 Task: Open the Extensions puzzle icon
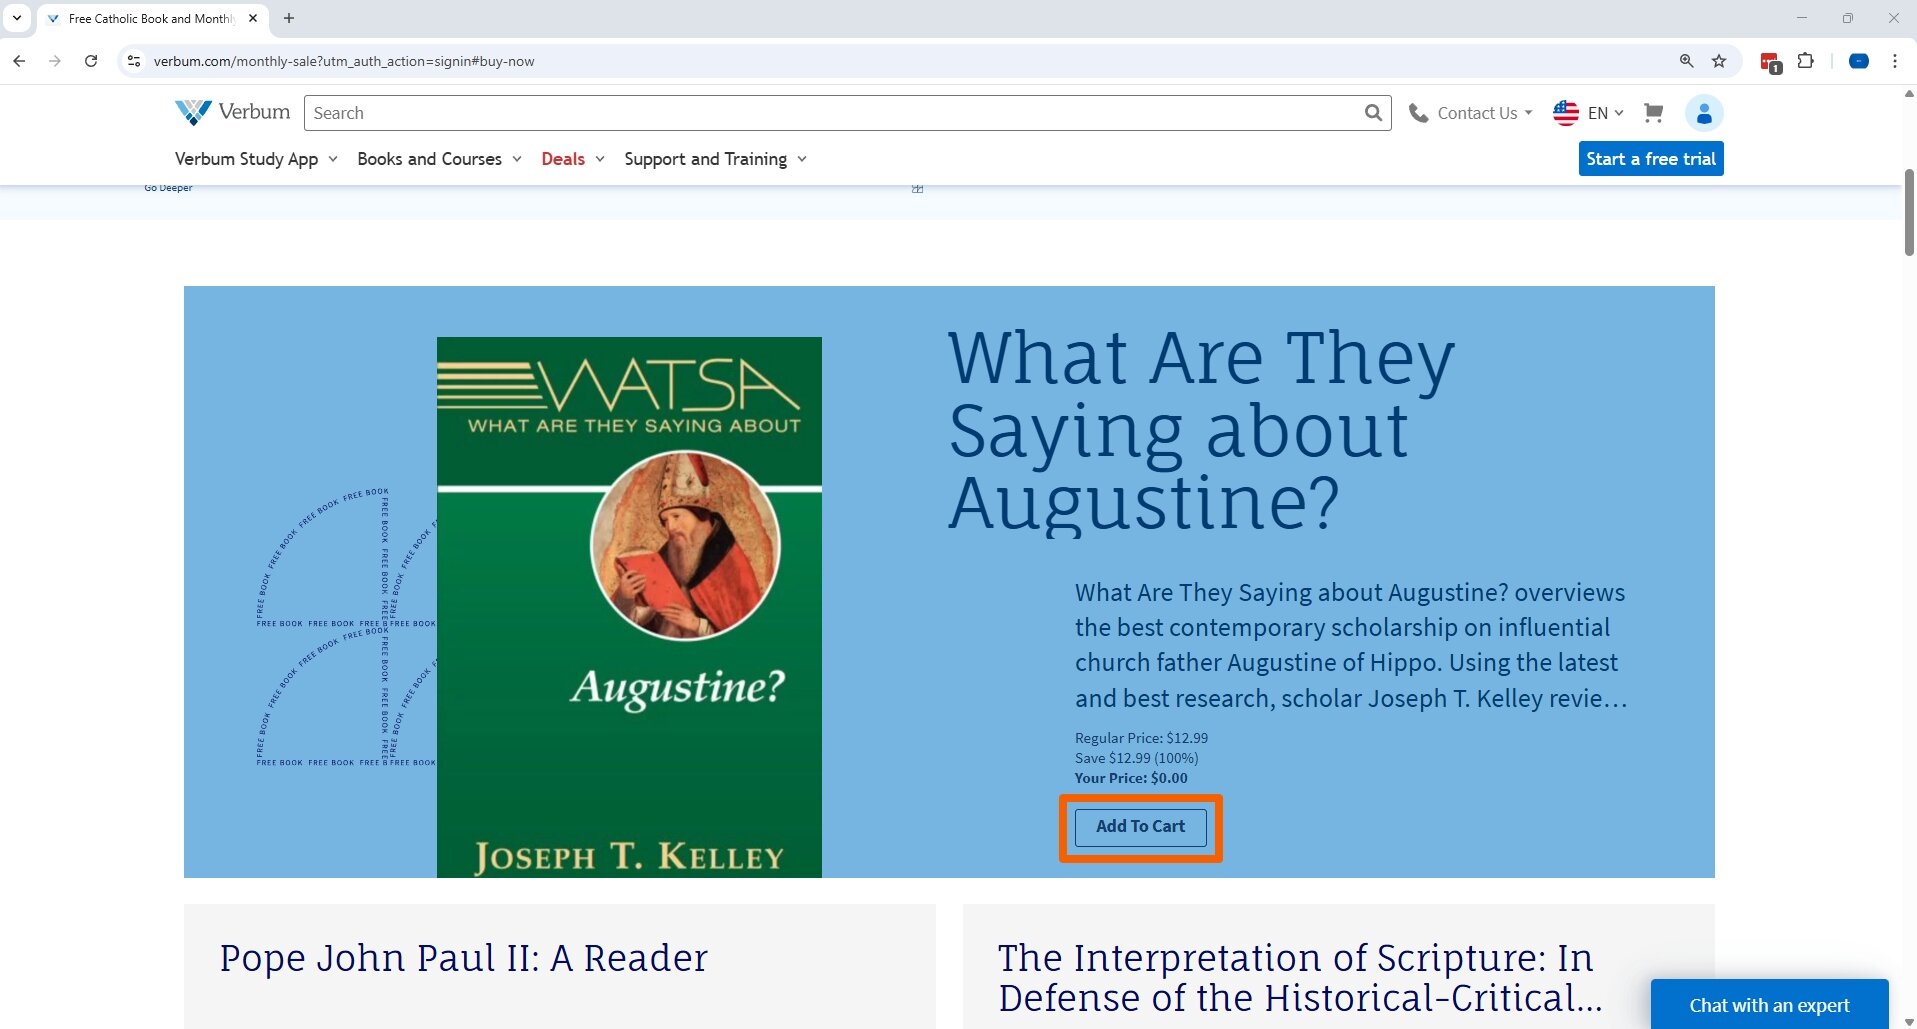click(1805, 61)
